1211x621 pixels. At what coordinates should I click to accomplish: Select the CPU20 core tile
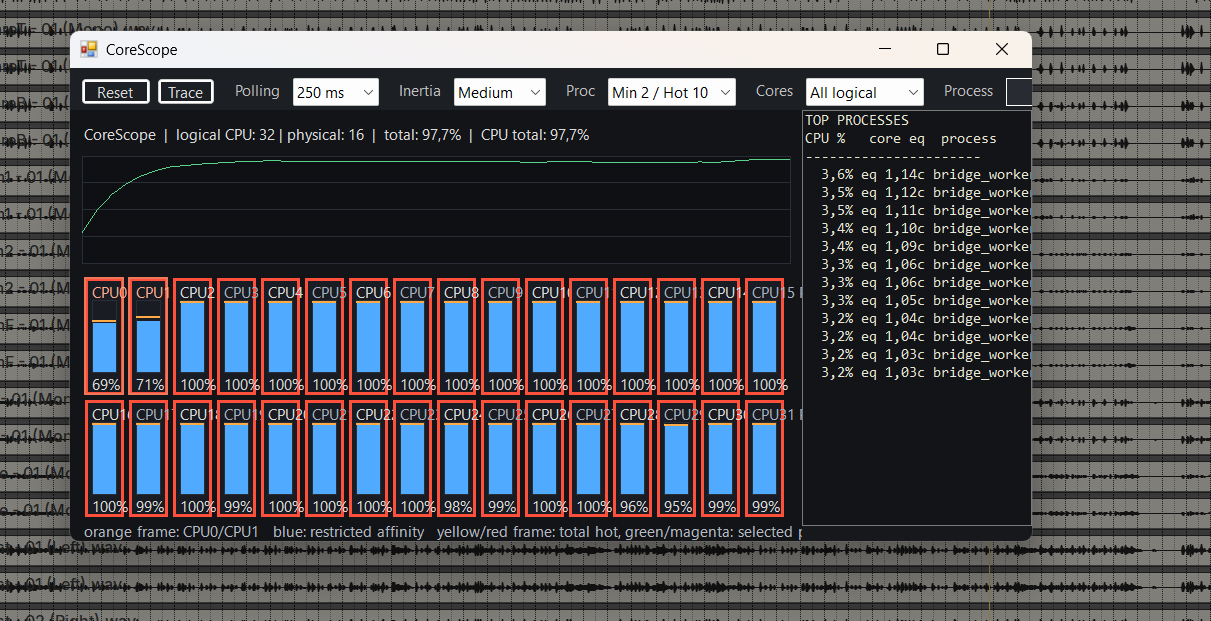click(281, 458)
